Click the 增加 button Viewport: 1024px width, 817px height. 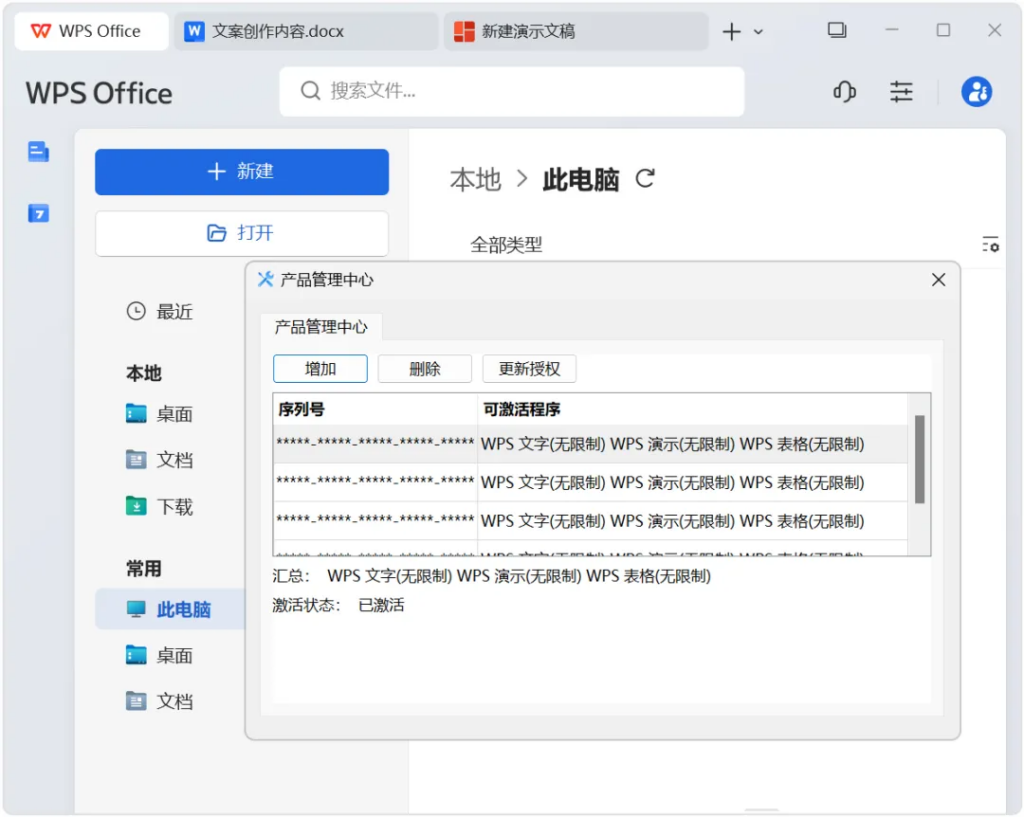(x=320, y=369)
